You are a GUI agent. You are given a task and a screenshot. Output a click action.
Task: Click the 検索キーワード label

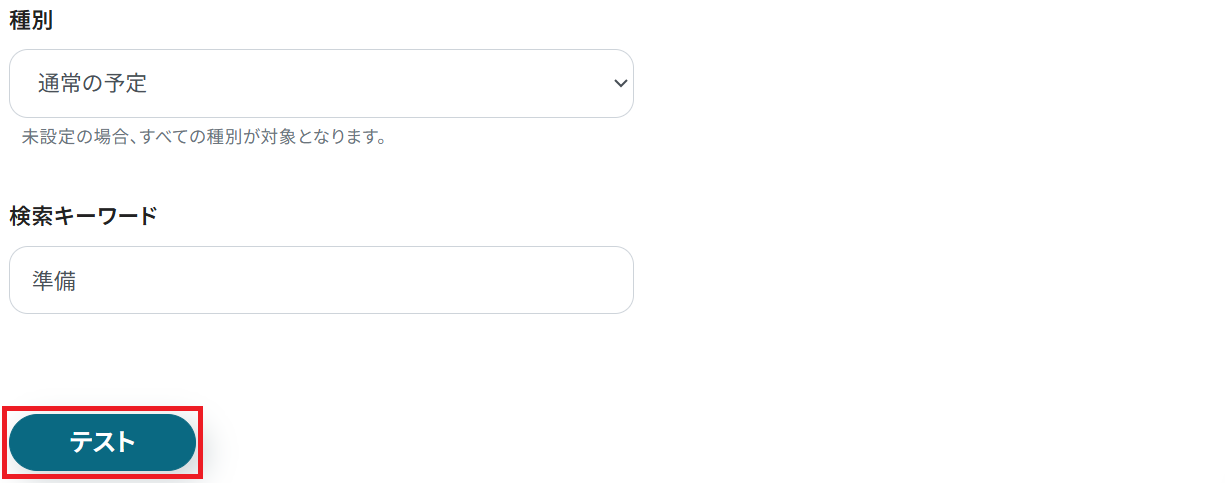pyautogui.click(x=83, y=216)
